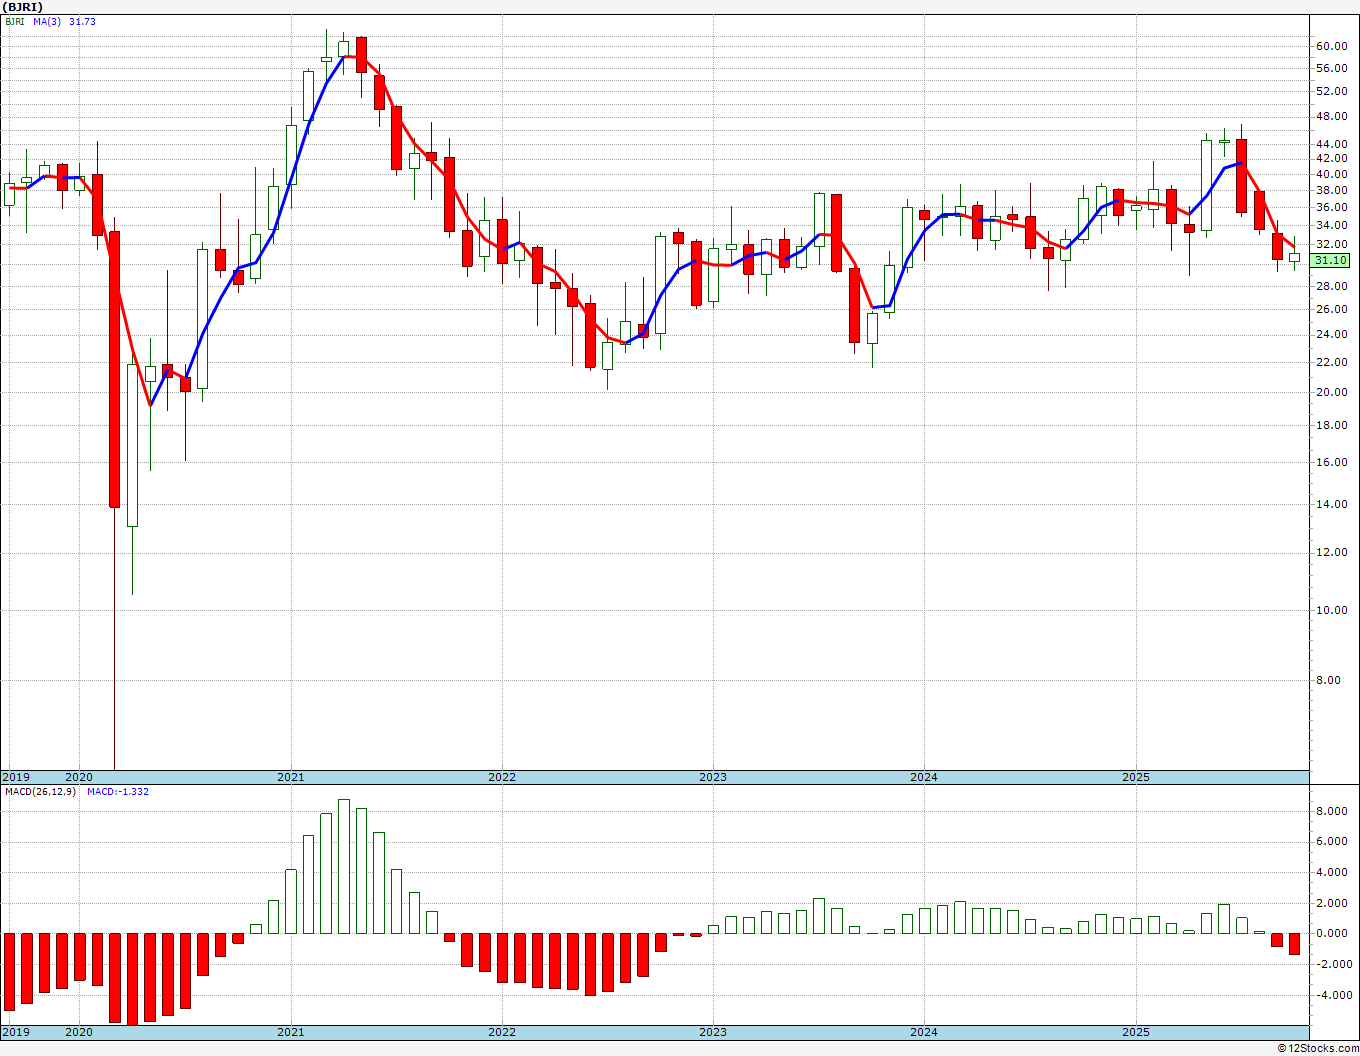1360x1056 pixels.
Task: Click the large red 2020 crash candlestick
Action: [x=115, y=370]
